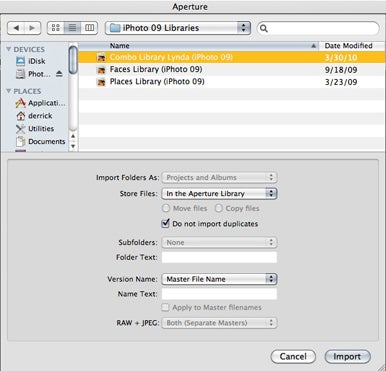386x371 pixels.
Task: Open Utilities in the sidebar
Action: coord(35,129)
